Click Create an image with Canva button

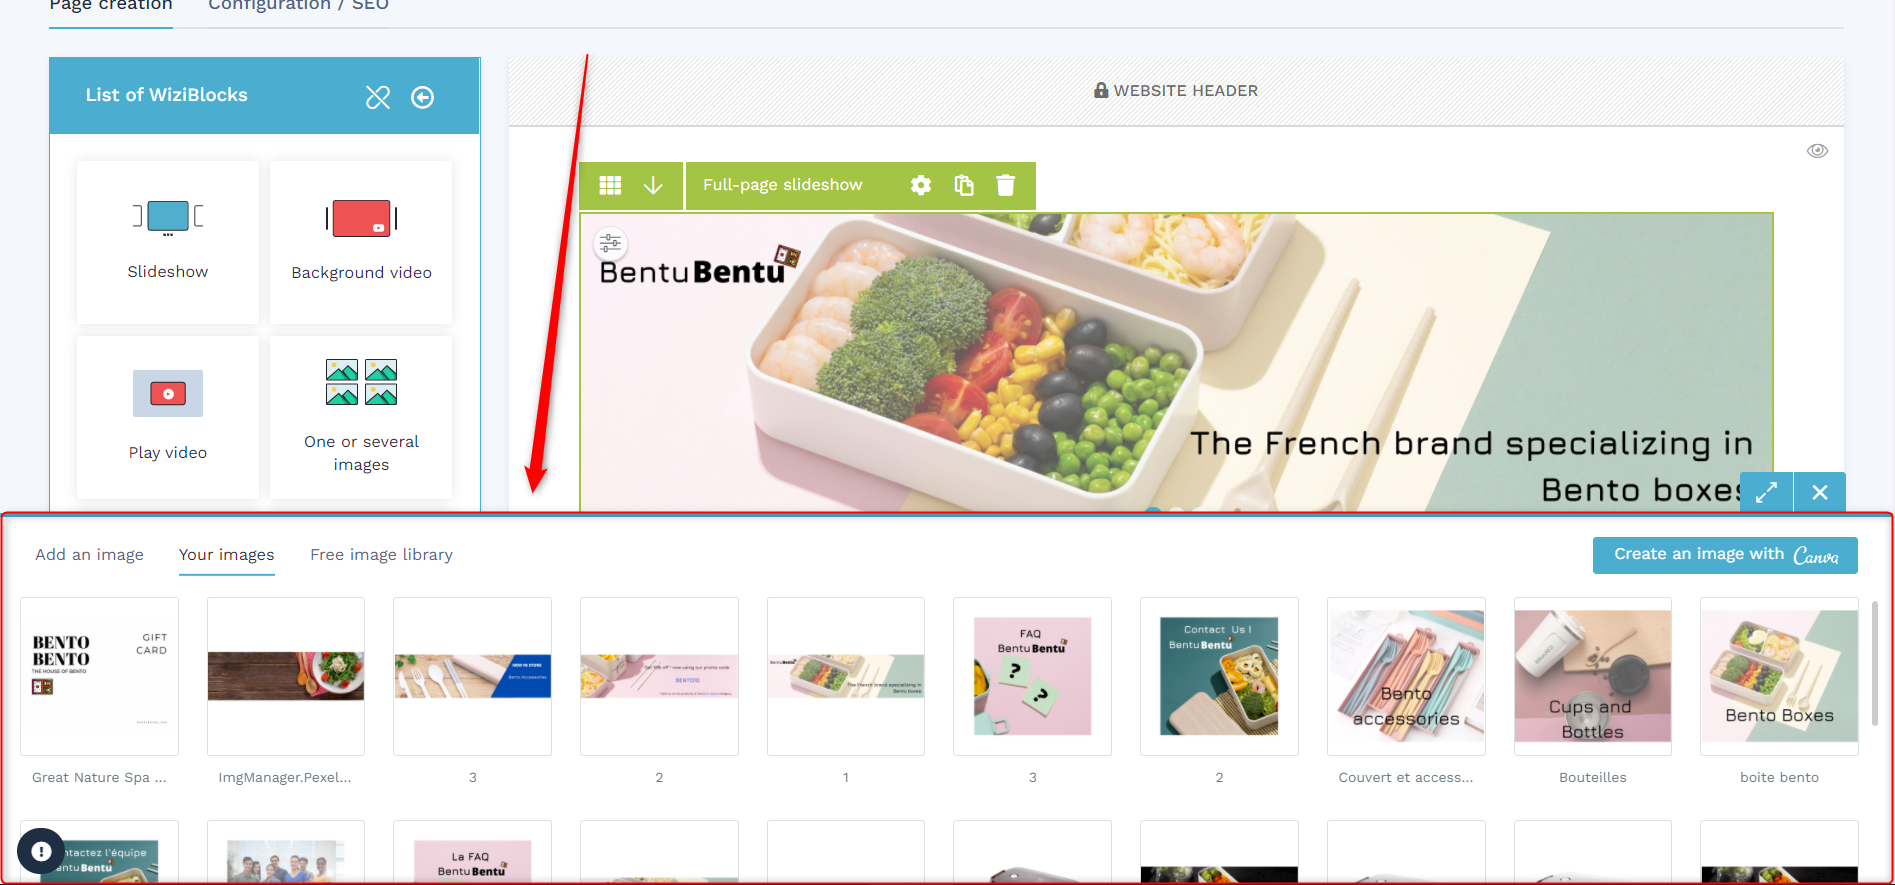pyautogui.click(x=1725, y=555)
